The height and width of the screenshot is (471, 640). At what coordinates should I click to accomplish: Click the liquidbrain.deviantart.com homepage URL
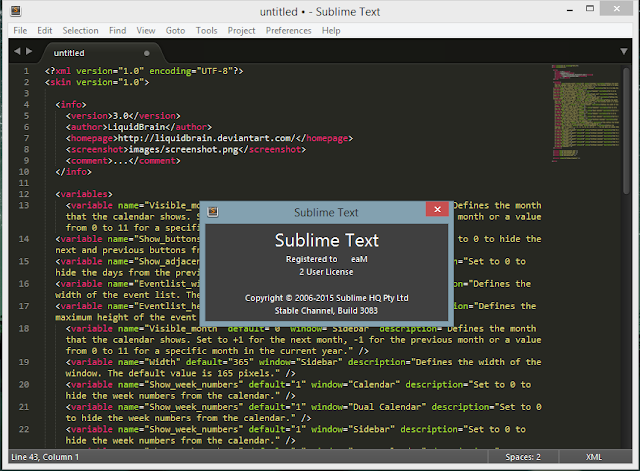207,138
